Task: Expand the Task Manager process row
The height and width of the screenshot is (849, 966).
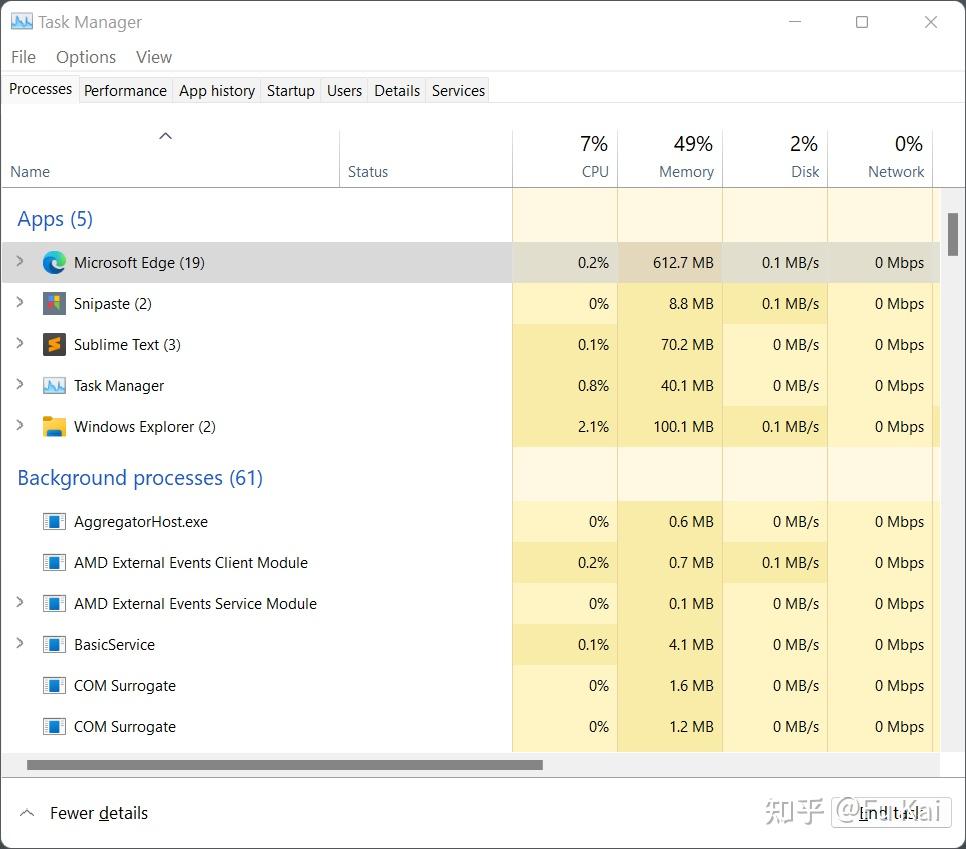Action: point(20,384)
